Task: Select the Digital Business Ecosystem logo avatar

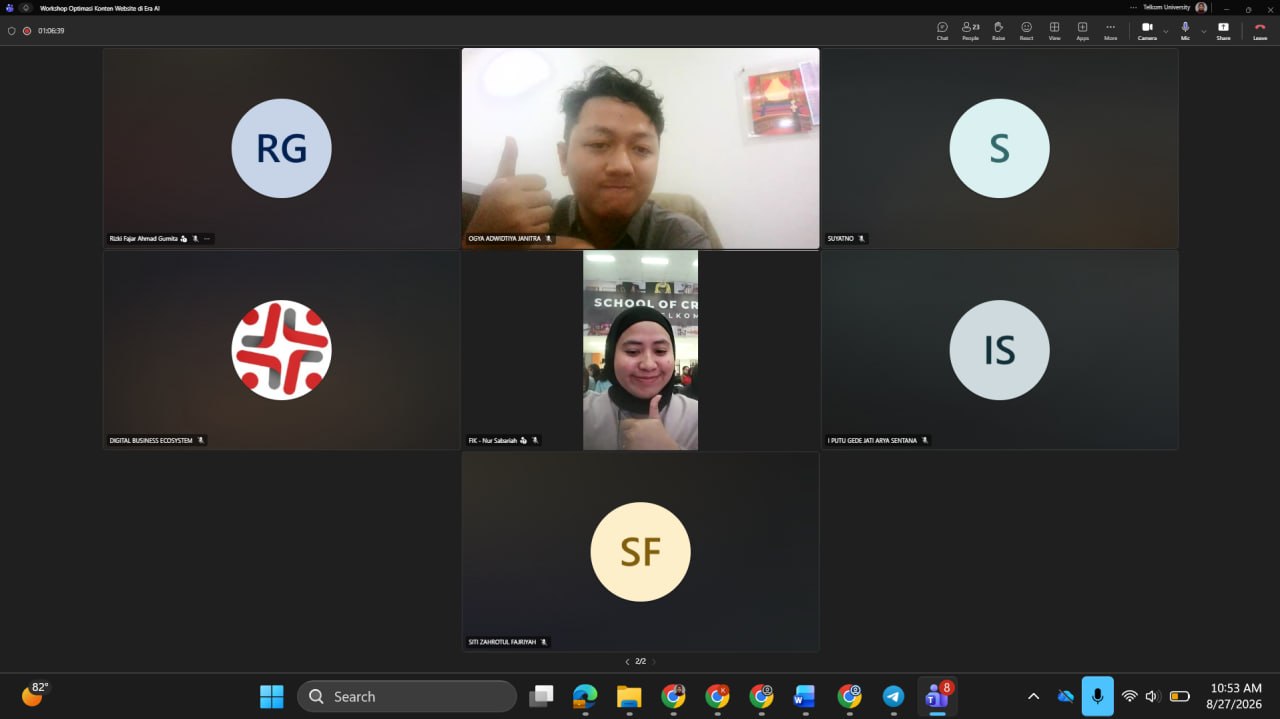Action: coord(281,350)
